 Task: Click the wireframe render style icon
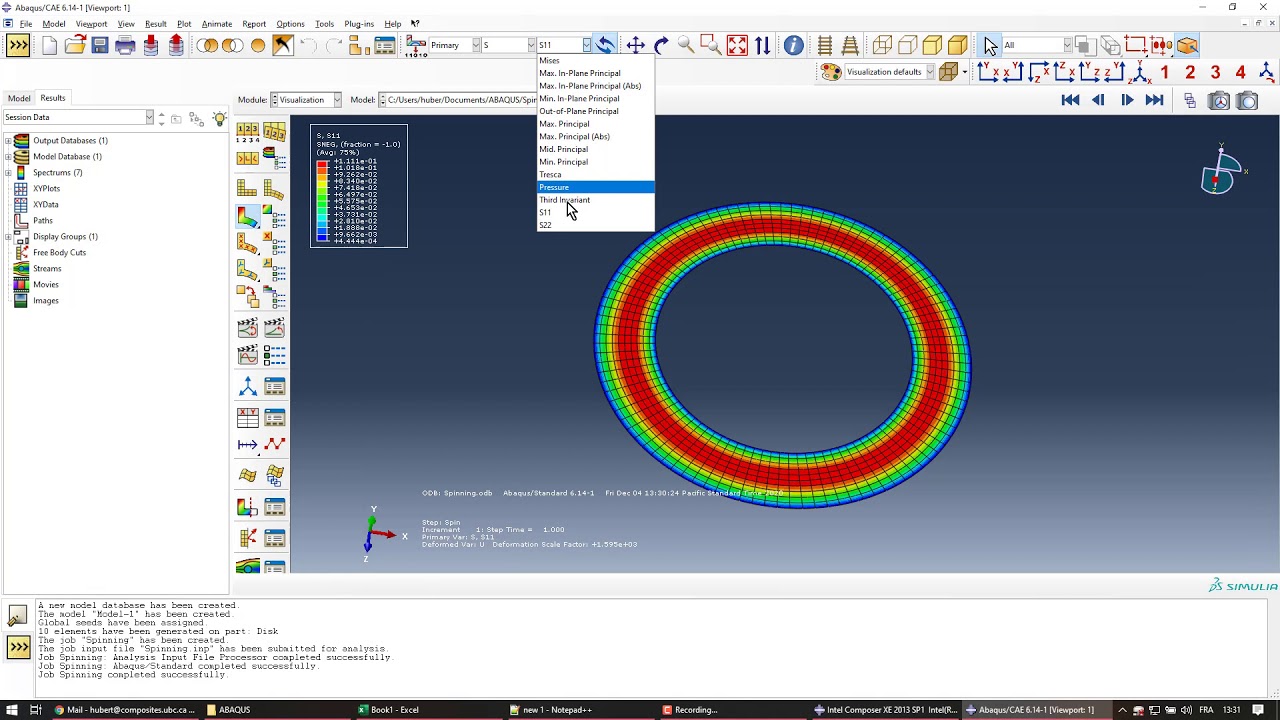click(x=882, y=45)
